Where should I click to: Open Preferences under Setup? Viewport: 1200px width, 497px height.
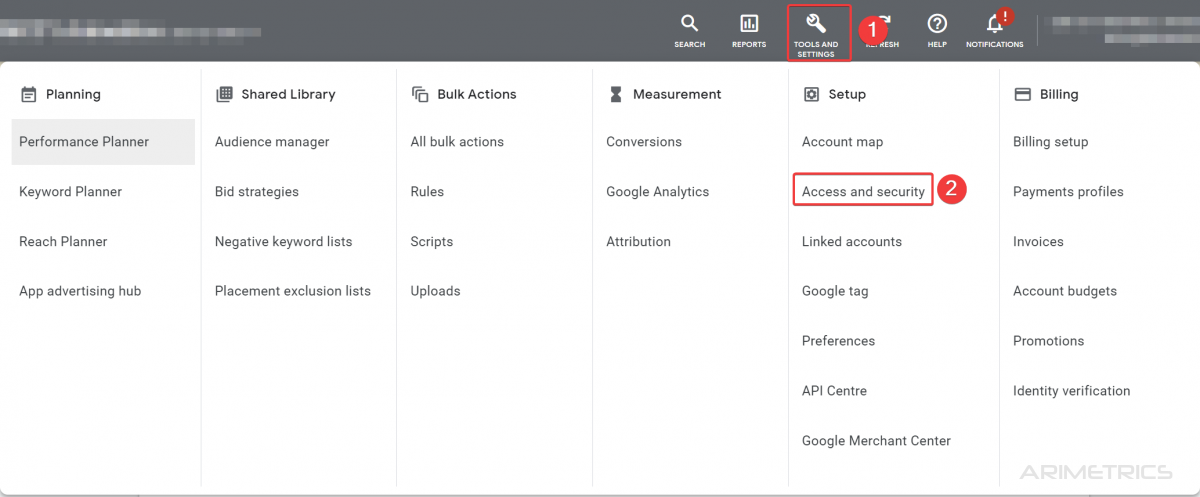pos(838,341)
